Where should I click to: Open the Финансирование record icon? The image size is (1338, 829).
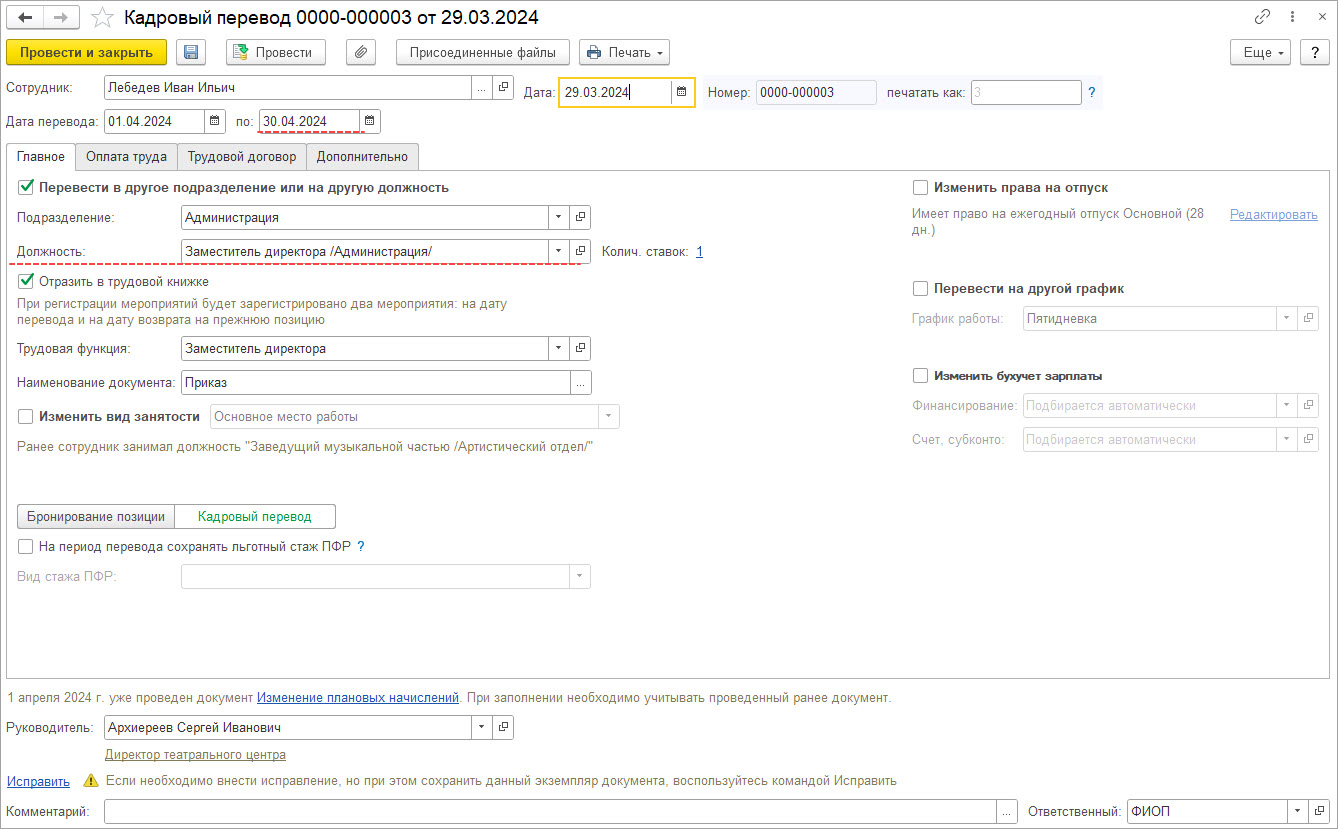coord(1308,405)
